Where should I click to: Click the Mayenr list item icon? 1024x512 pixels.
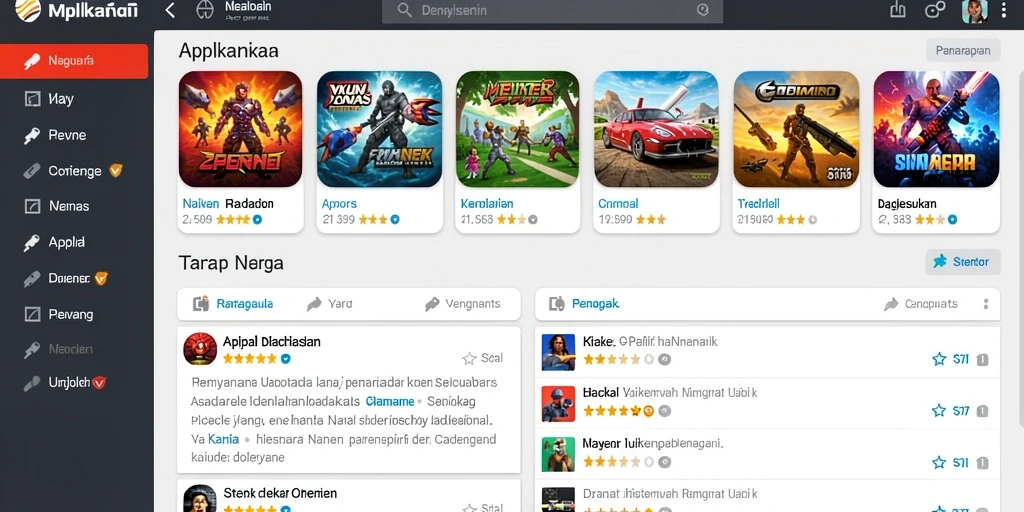tap(558, 455)
